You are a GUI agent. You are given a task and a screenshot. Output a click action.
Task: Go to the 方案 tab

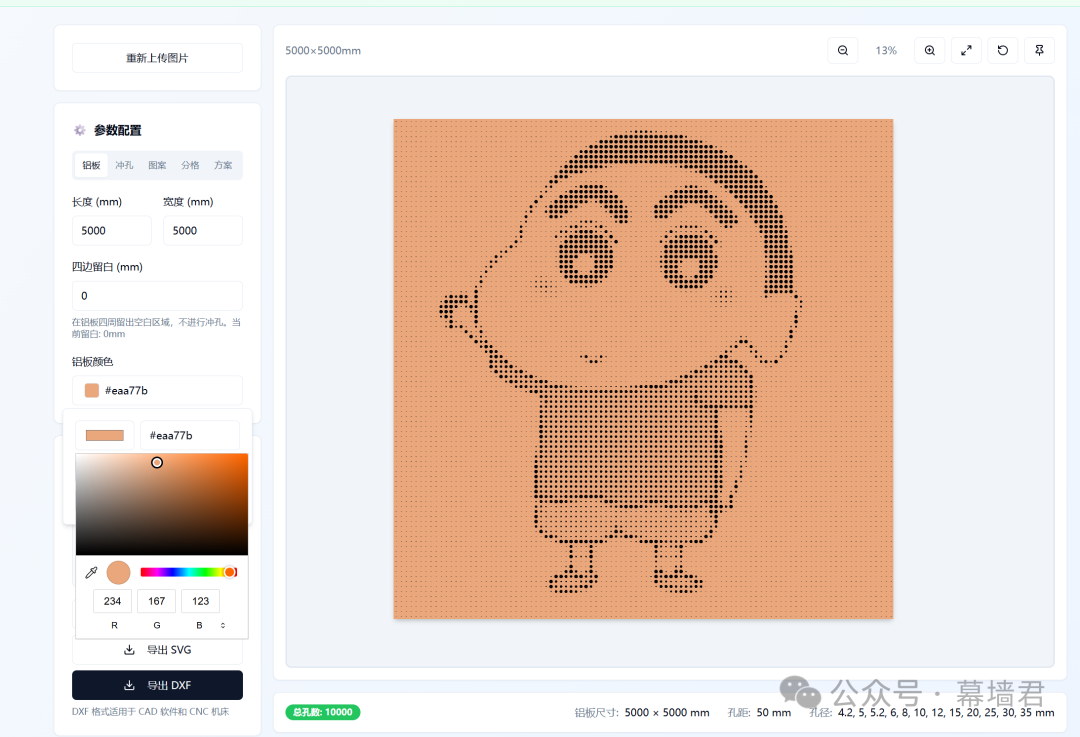pyautogui.click(x=223, y=165)
